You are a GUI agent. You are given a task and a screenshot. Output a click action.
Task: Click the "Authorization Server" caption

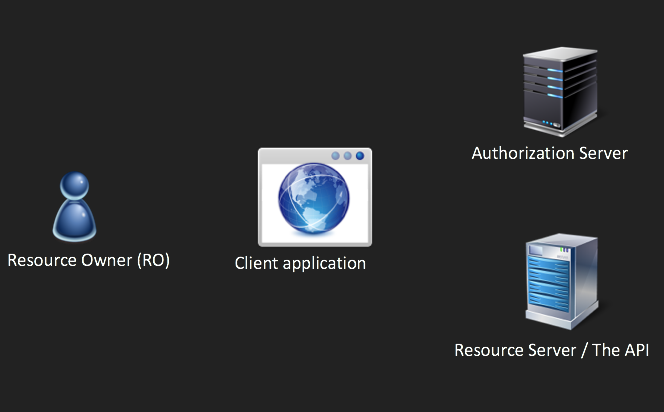[x=549, y=153]
